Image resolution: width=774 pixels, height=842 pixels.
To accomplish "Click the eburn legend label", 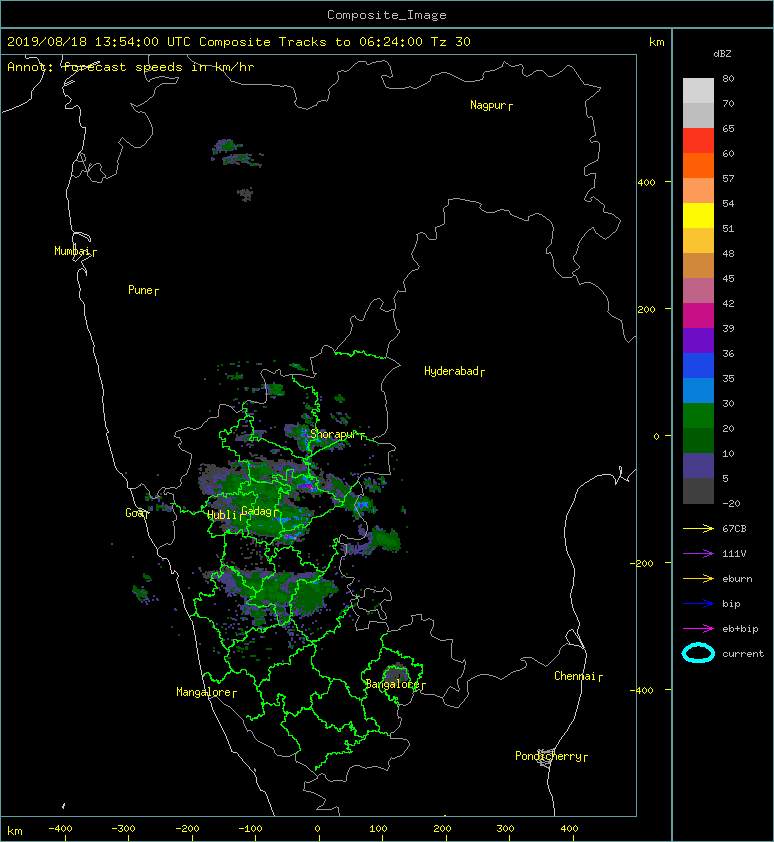I will coord(737,579).
